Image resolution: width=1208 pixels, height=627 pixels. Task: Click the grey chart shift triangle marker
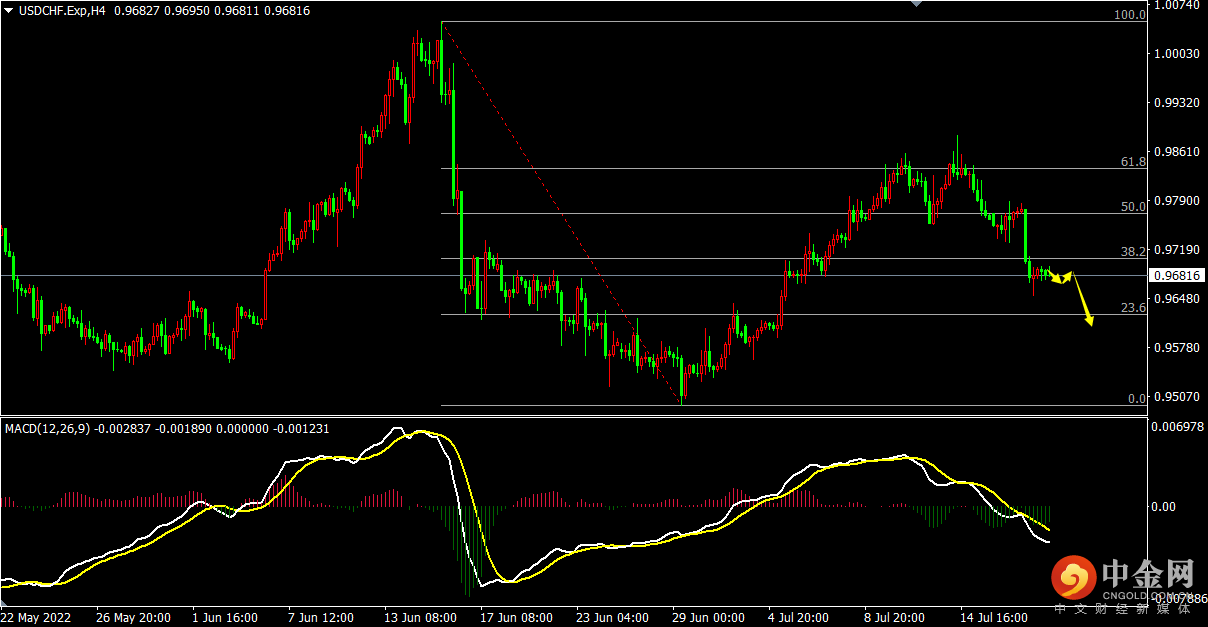pos(914,3)
